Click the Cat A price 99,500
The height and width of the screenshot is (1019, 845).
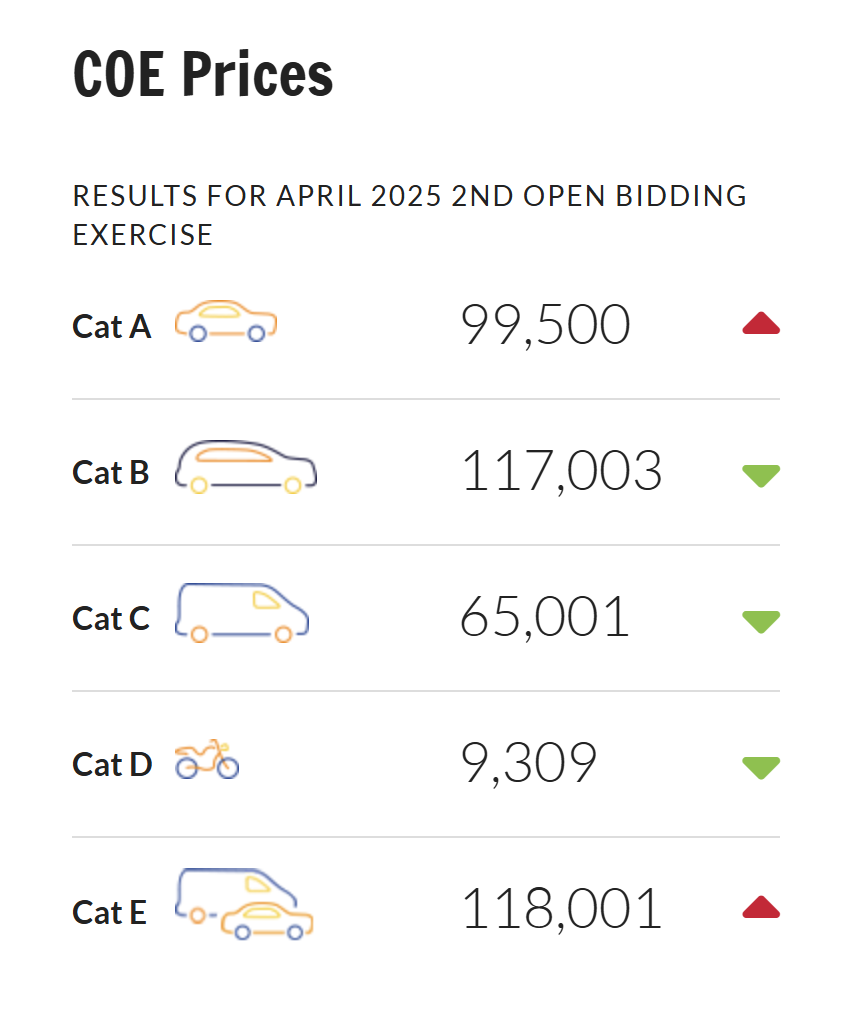click(x=545, y=324)
